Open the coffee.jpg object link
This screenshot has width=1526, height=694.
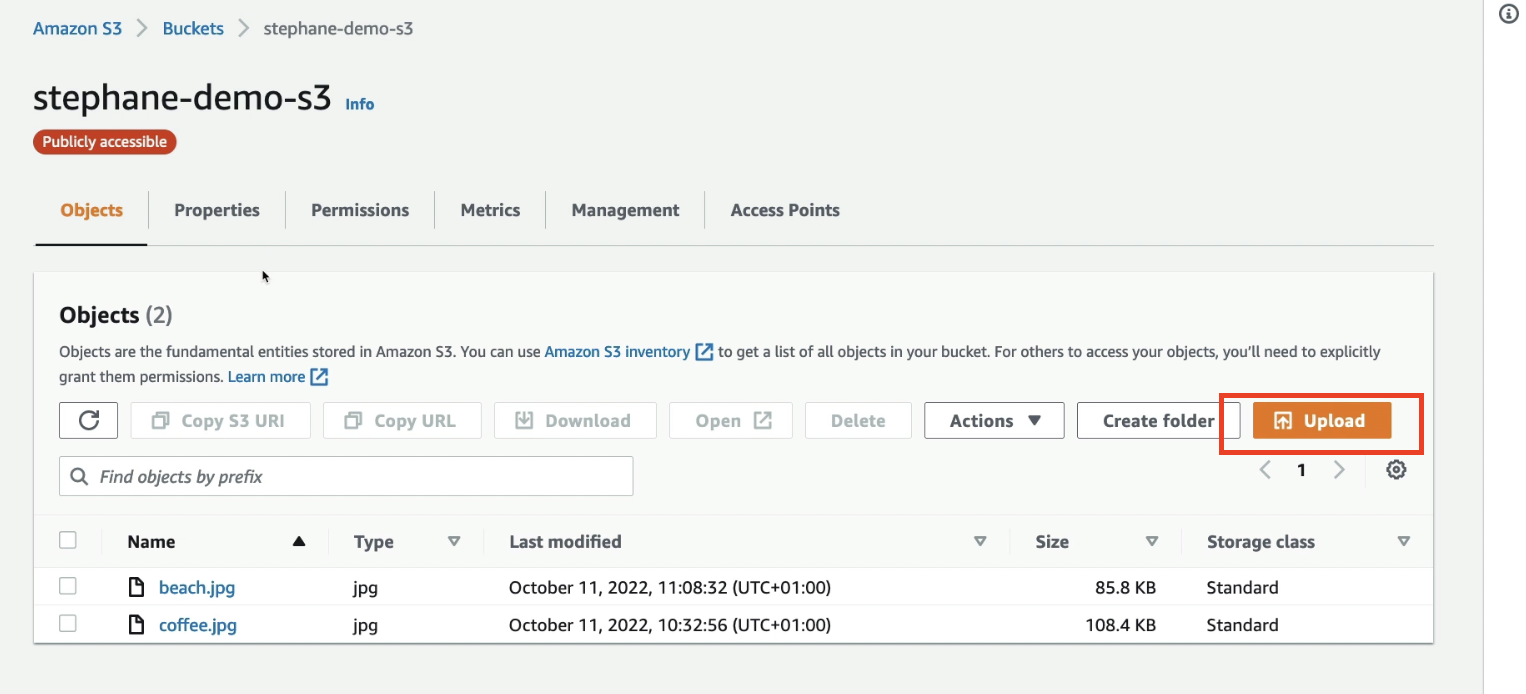[x=198, y=625]
